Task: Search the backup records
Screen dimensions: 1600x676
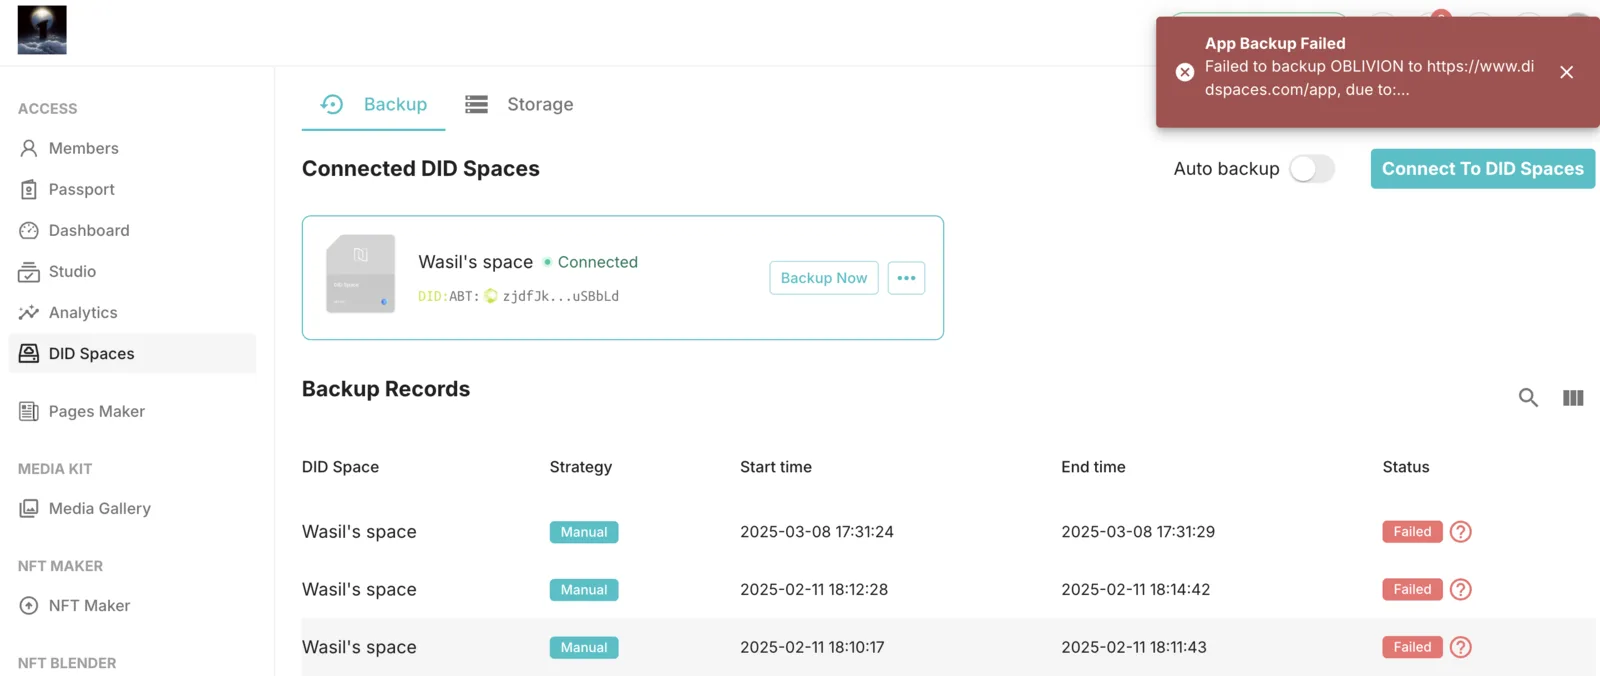Action: 1528,397
